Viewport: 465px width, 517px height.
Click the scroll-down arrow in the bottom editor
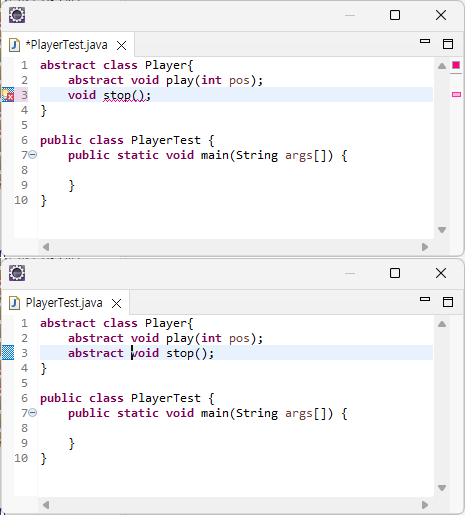(x=442, y=488)
